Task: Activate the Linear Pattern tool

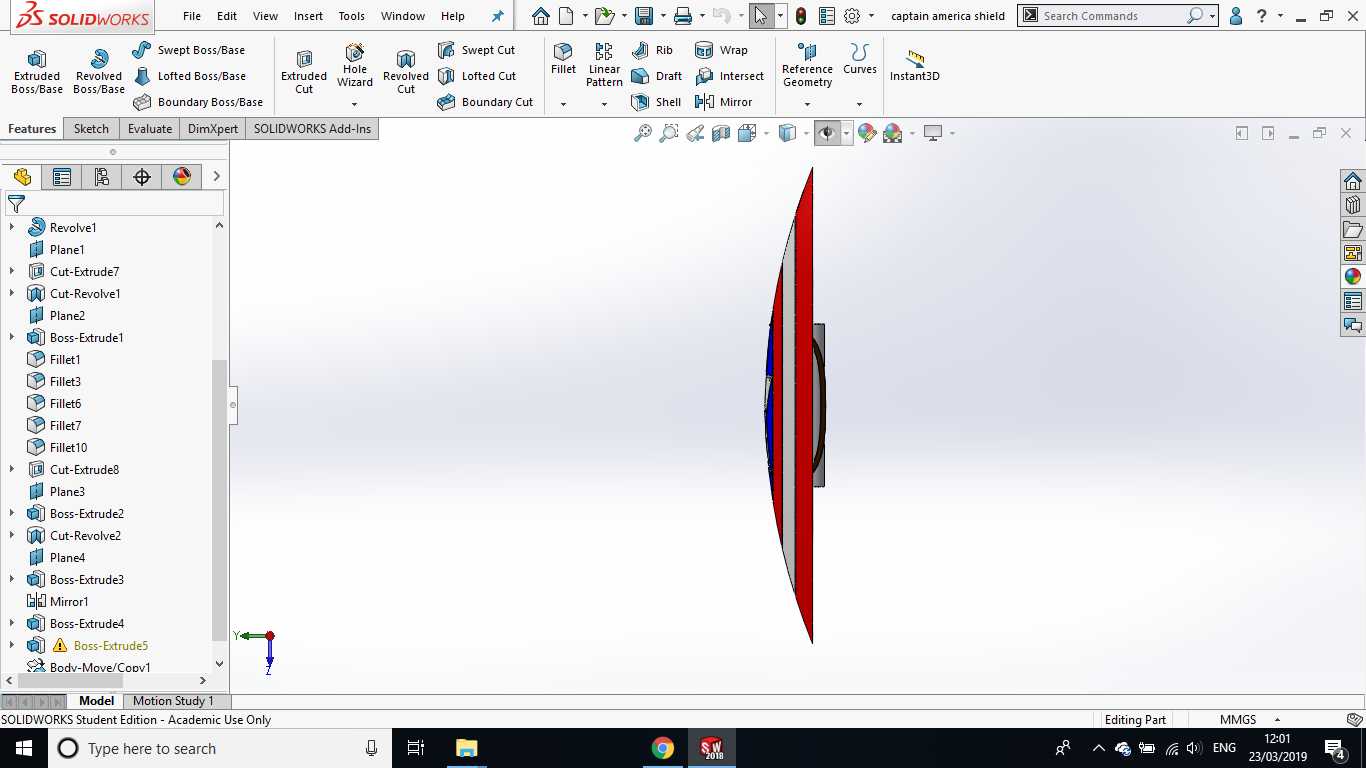Action: [x=604, y=65]
